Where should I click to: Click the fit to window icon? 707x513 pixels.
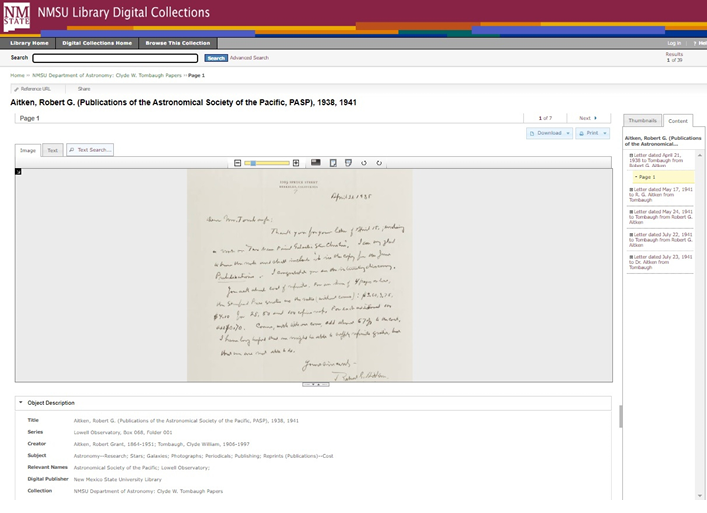click(332, 162)
